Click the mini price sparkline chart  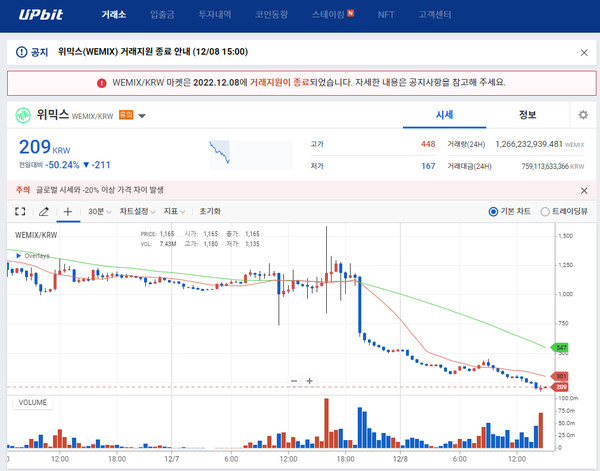(251, 155)
